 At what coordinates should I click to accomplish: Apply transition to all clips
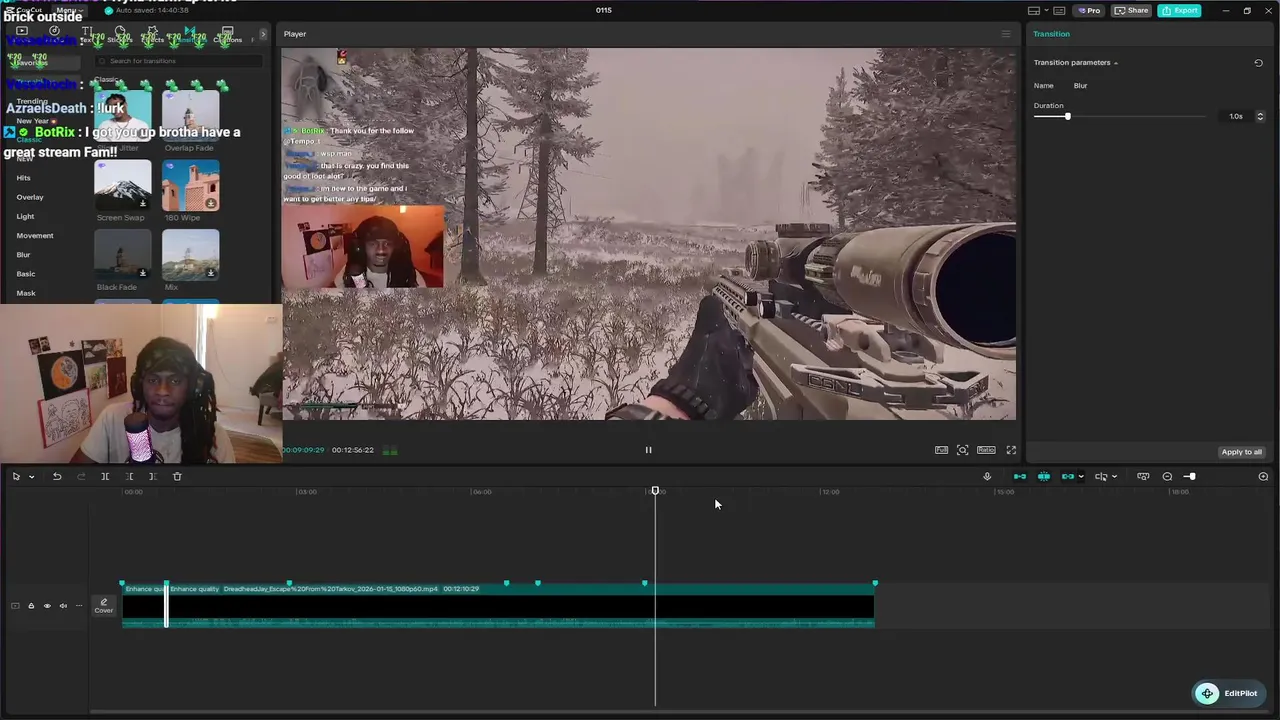pyautogui.click(x=1241, y=452)
